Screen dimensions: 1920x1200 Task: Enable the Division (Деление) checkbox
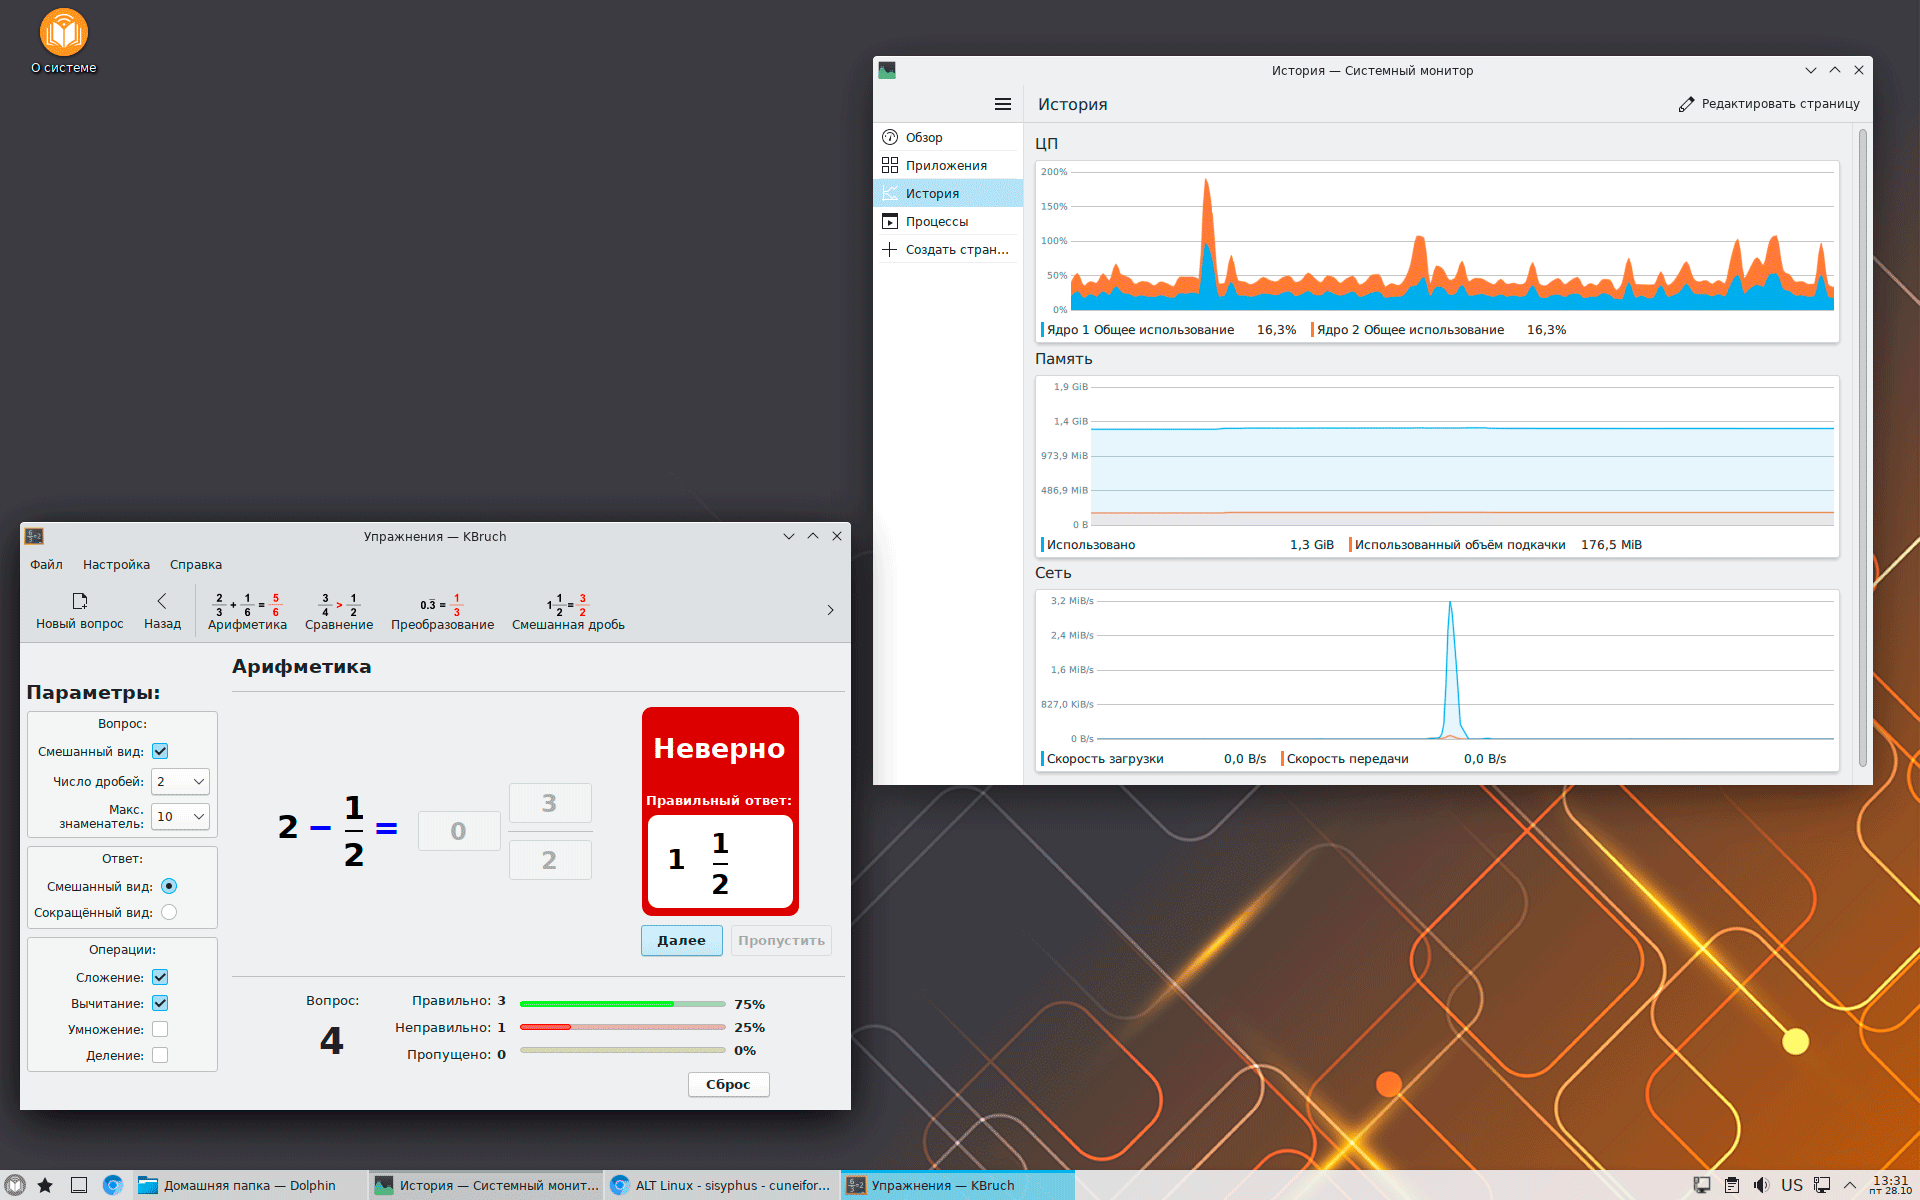click(160, 1055)
